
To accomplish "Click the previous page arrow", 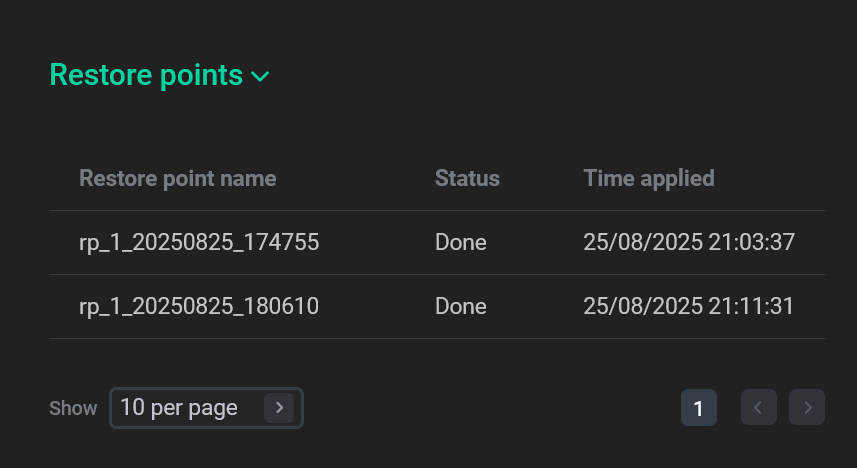I will [x=758, y=408].
